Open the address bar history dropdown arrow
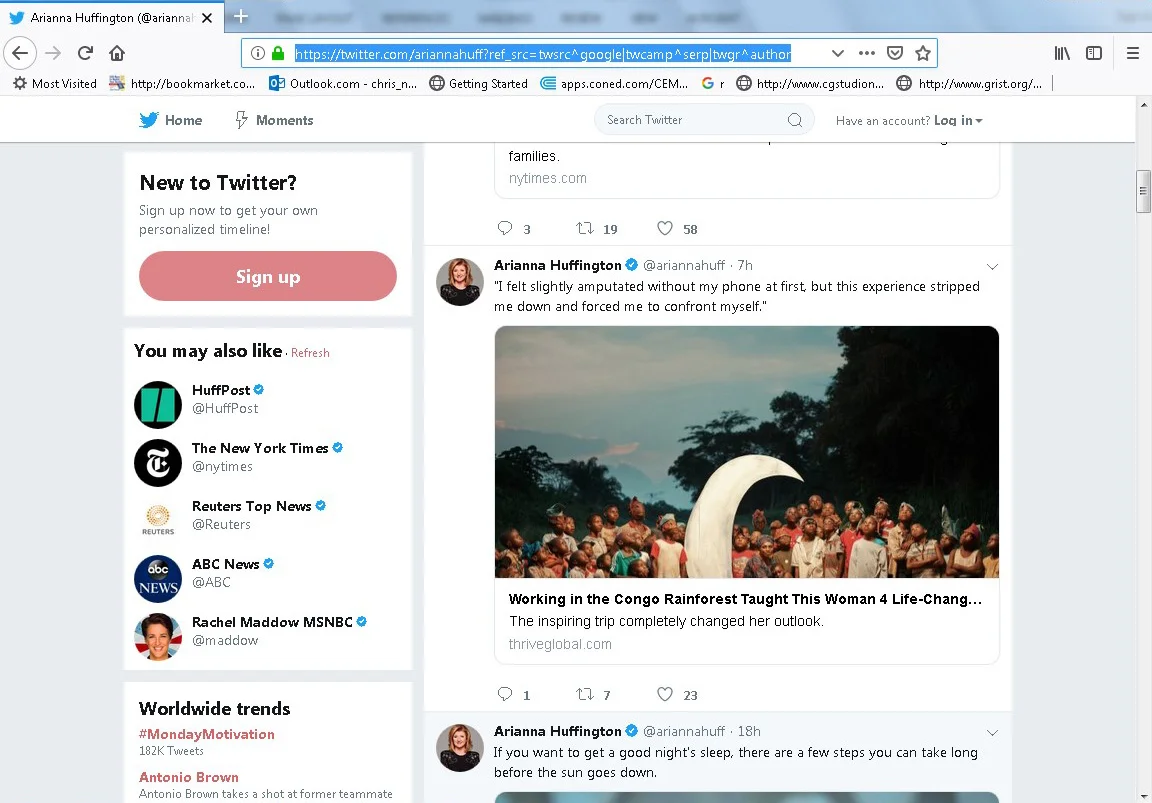The width and height of the screenshot is (1152, 803). (838, 53)
